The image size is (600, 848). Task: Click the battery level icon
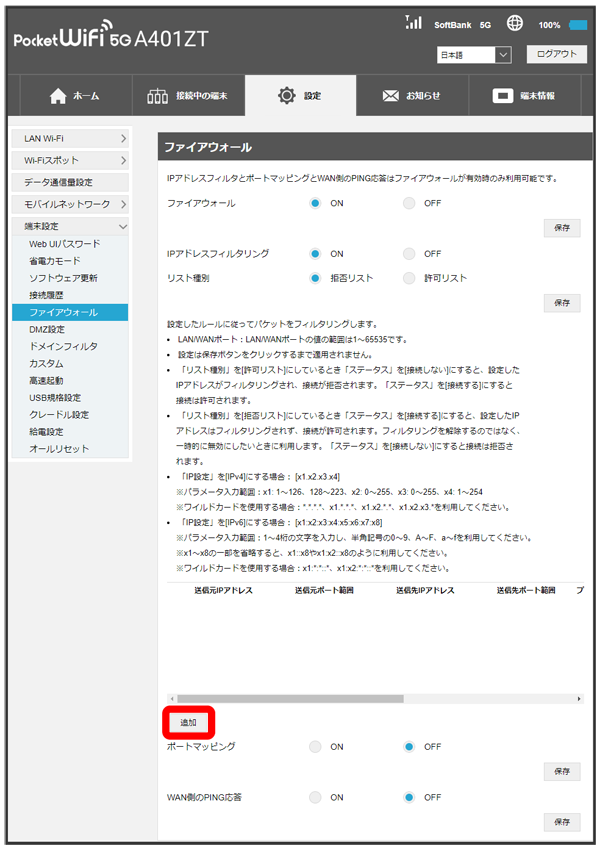[578, 24]
